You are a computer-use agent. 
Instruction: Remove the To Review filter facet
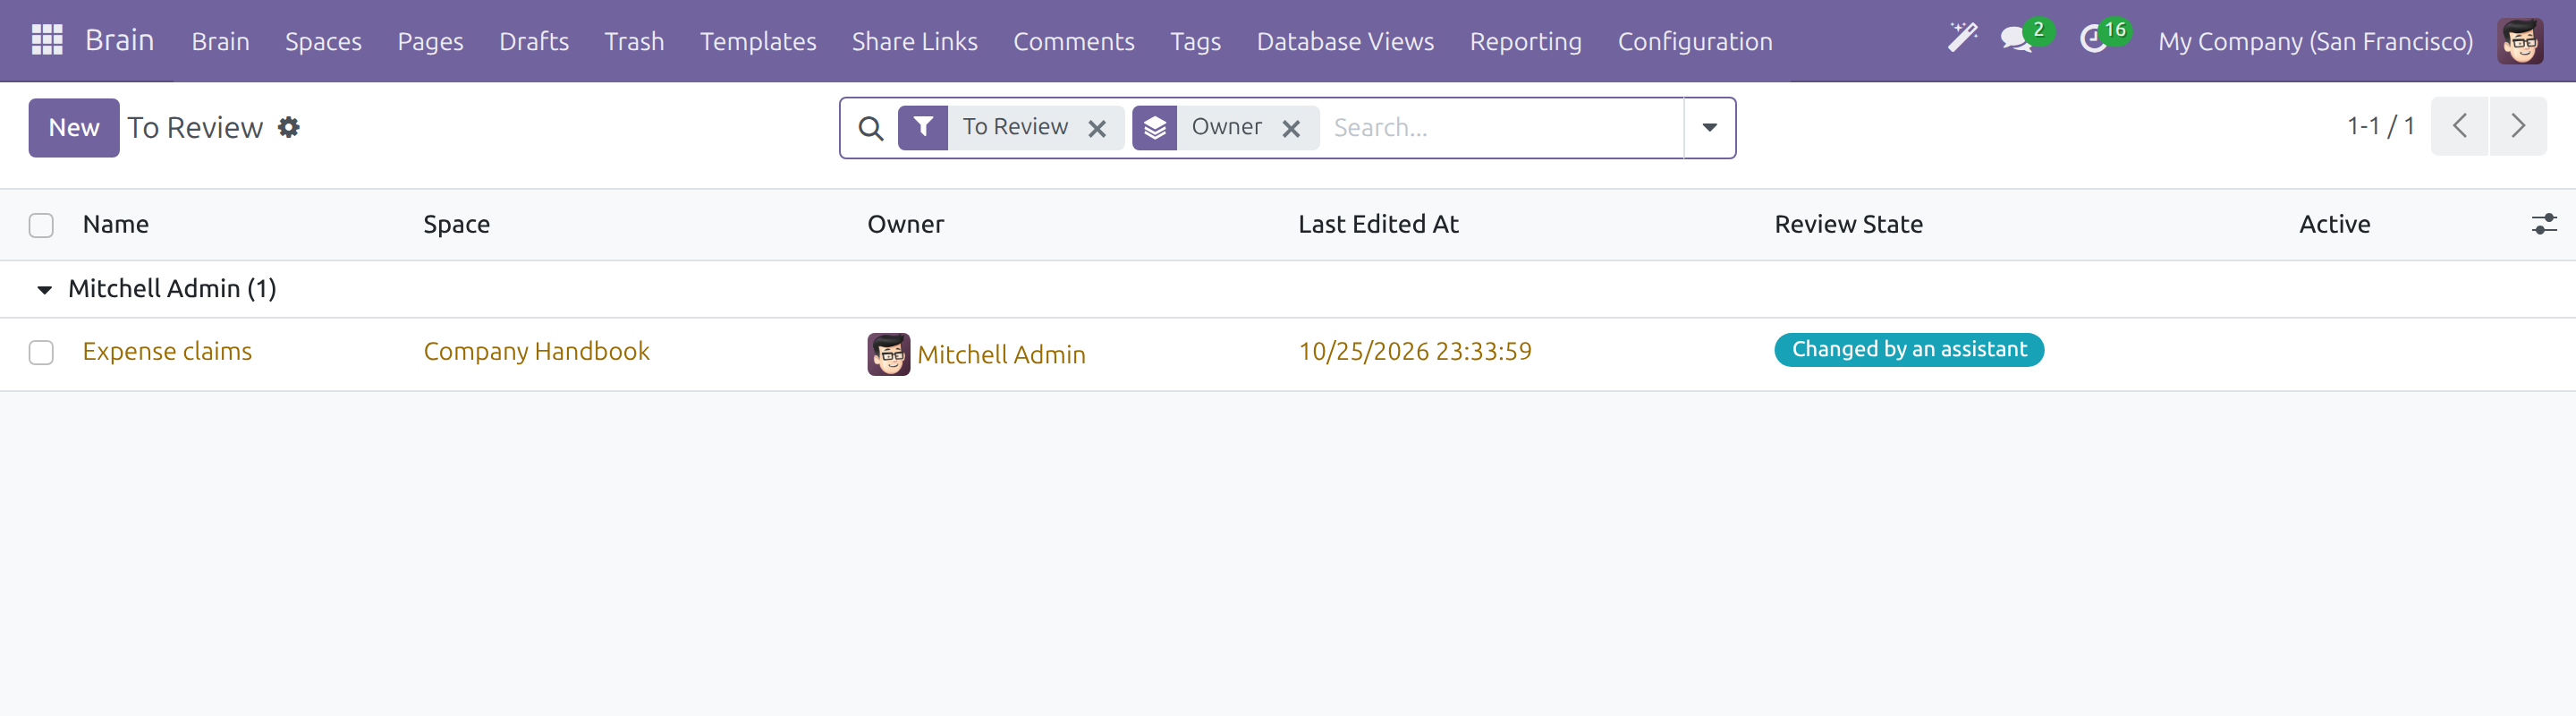[1097, 128]
